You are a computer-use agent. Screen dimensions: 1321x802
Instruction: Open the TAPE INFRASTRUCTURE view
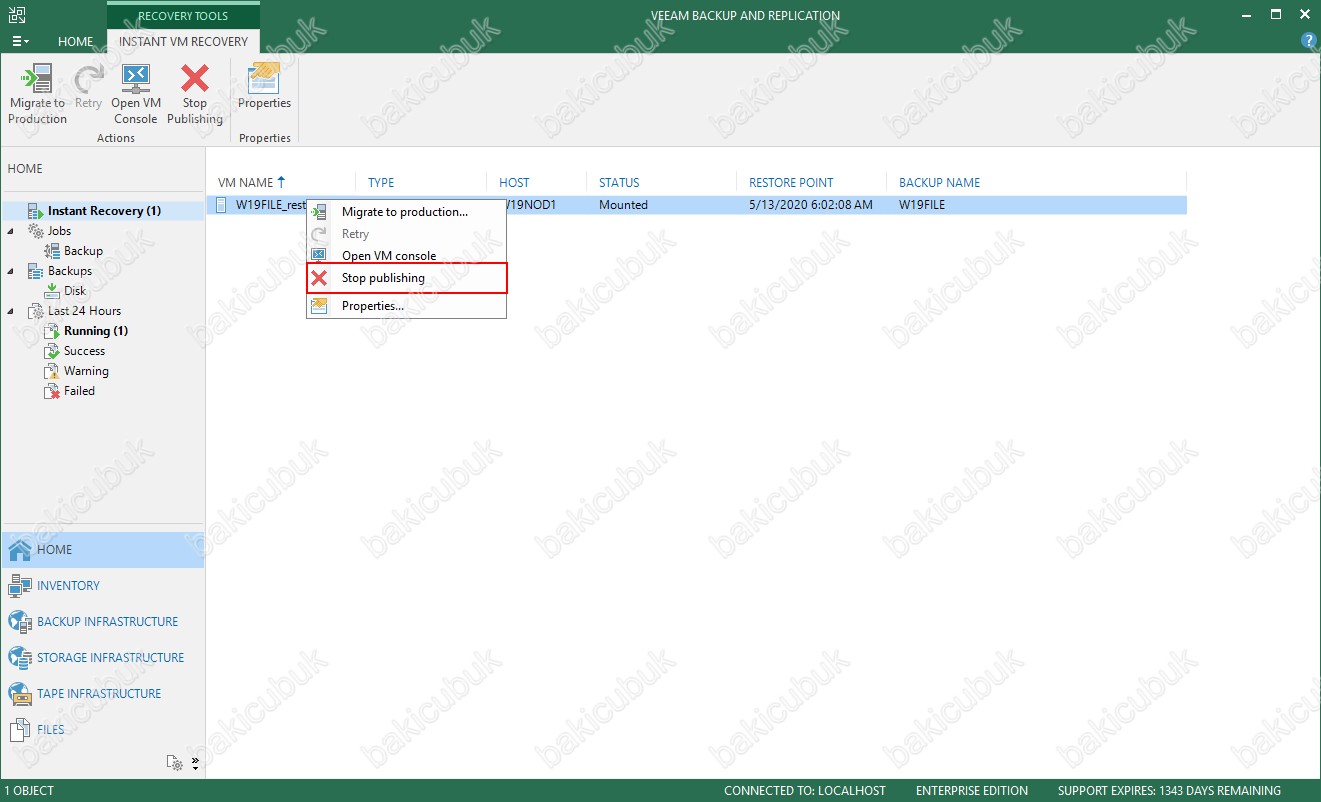click(x=102, y=694)
